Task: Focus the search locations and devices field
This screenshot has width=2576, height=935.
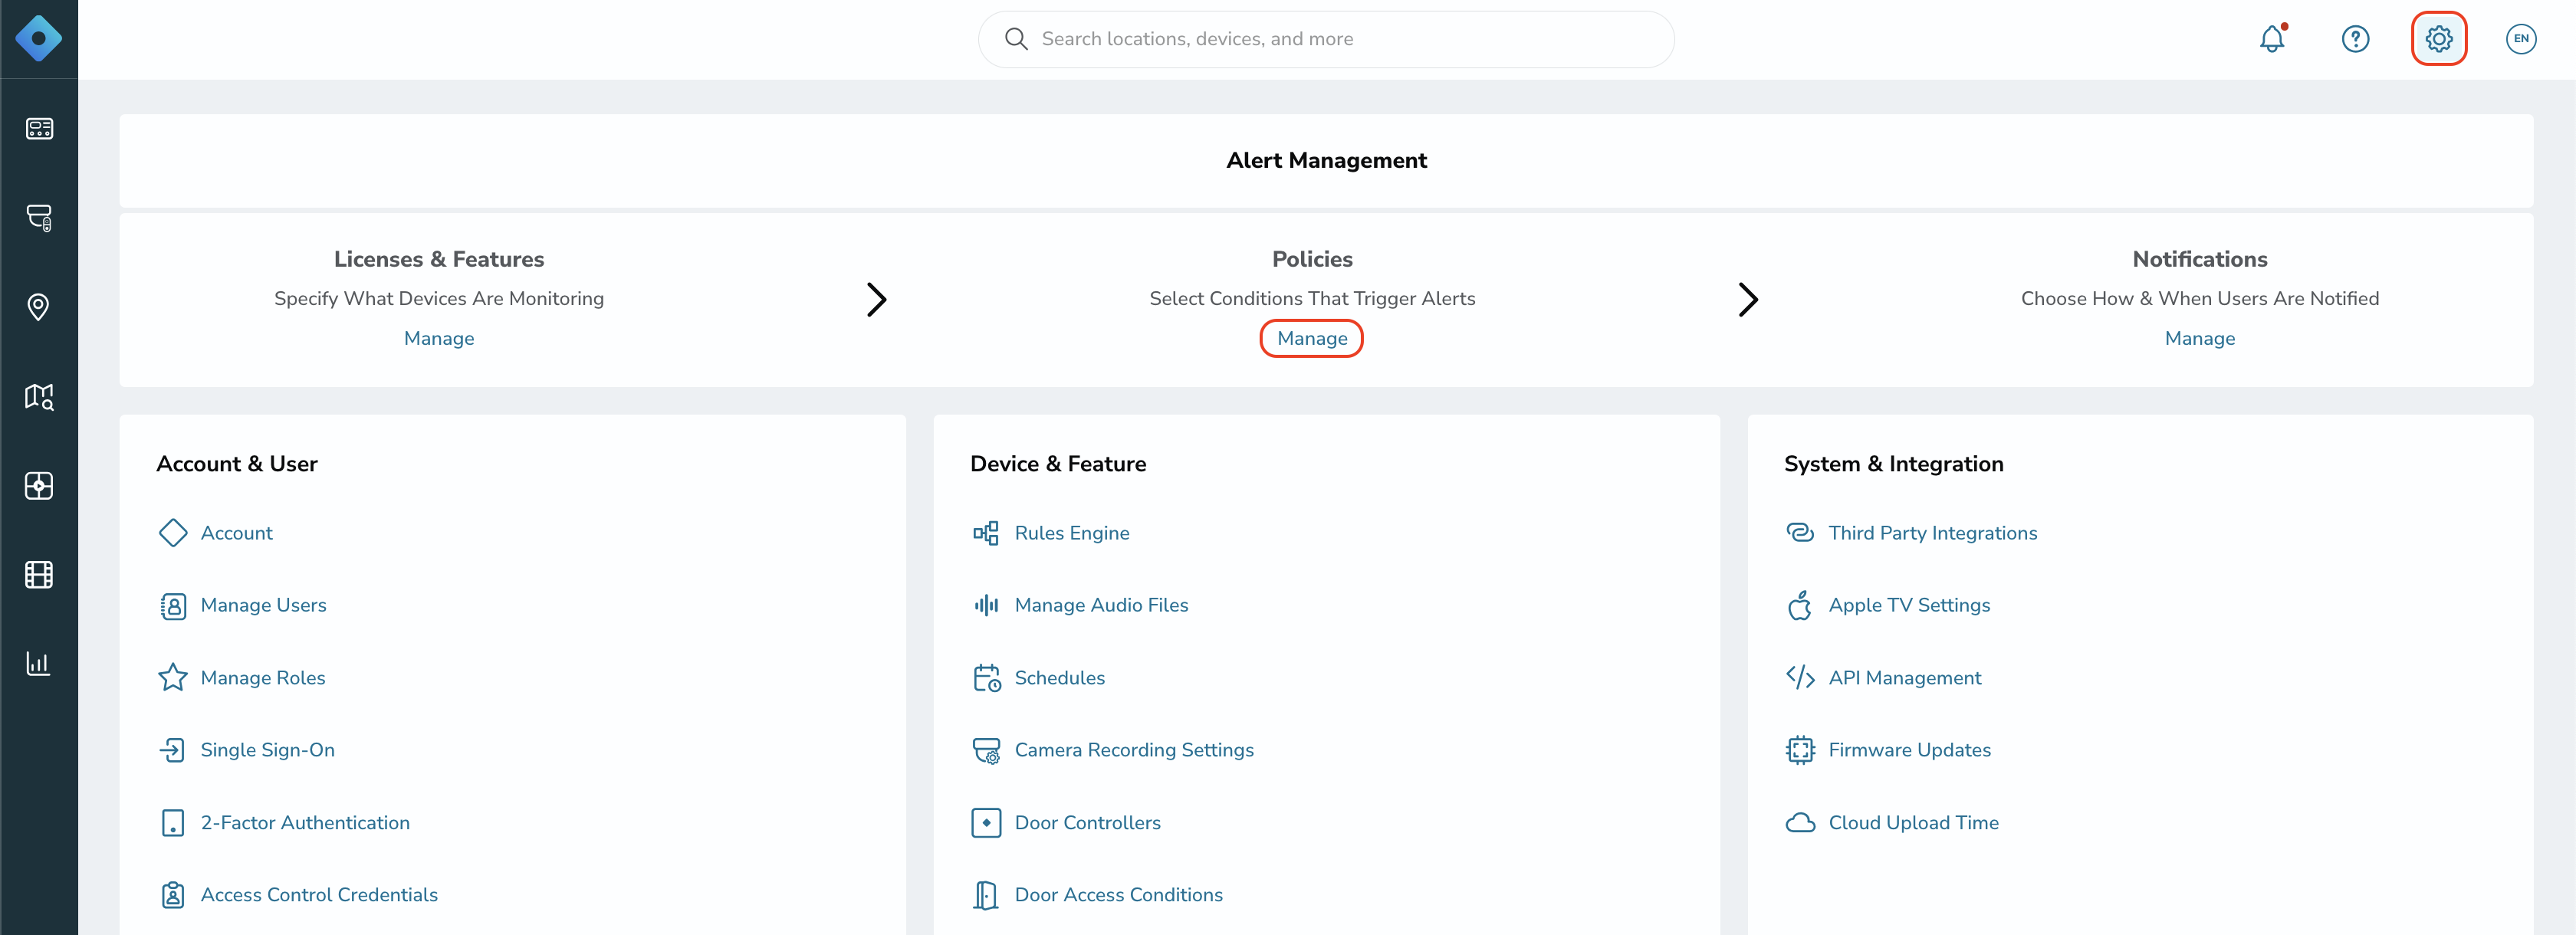Action: click(1326, 39)
